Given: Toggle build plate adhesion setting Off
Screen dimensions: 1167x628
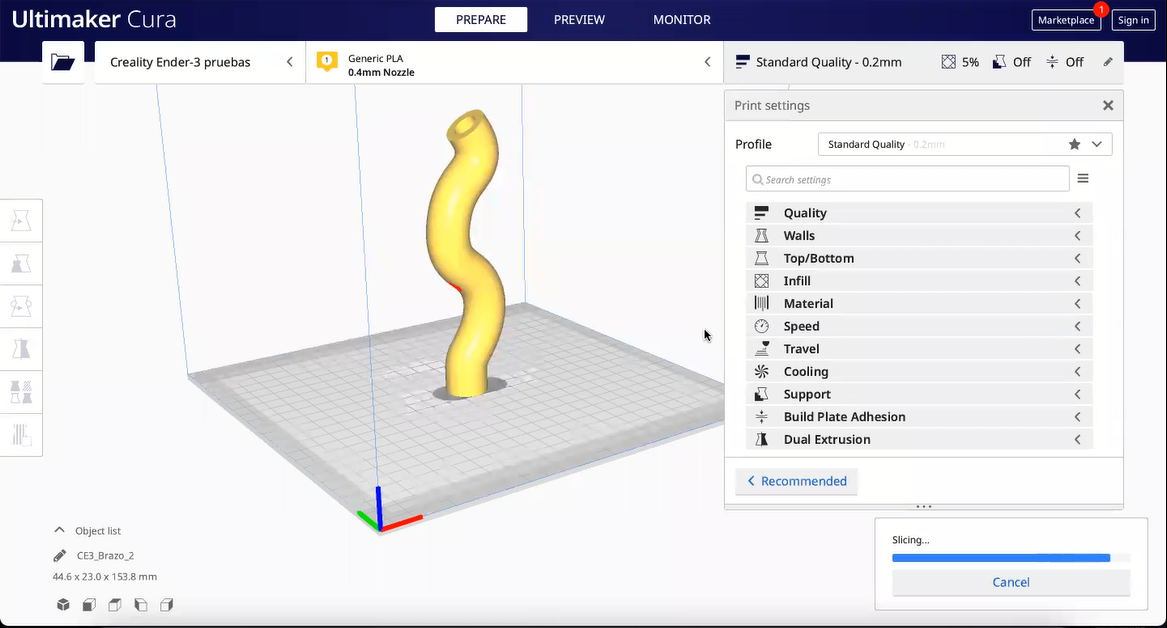Looking at the screenshot, I should (1064, 61).
